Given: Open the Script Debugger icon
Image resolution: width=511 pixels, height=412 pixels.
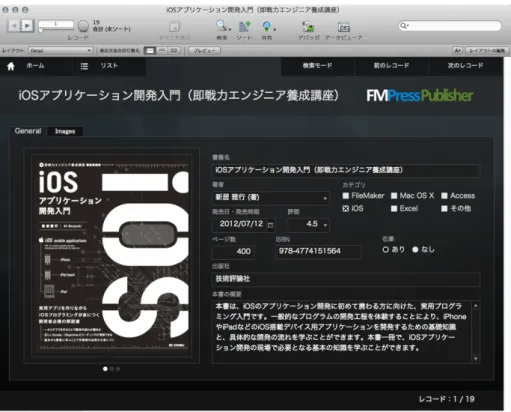Looking at the screenshot, I should (x=308, y=26).
